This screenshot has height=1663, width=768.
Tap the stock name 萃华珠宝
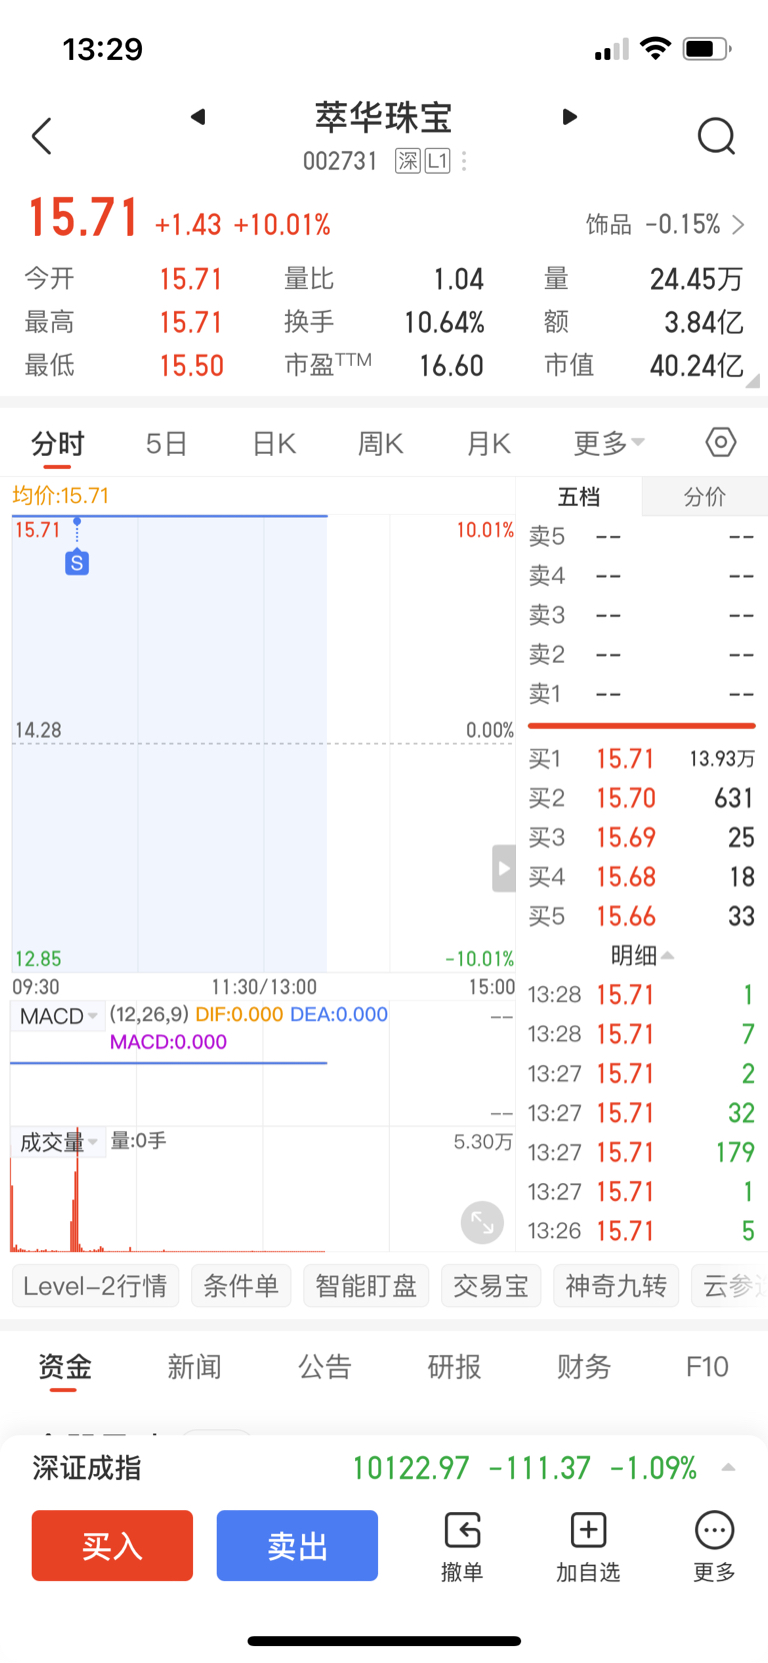pyautogui.click(x=384, y=118)
